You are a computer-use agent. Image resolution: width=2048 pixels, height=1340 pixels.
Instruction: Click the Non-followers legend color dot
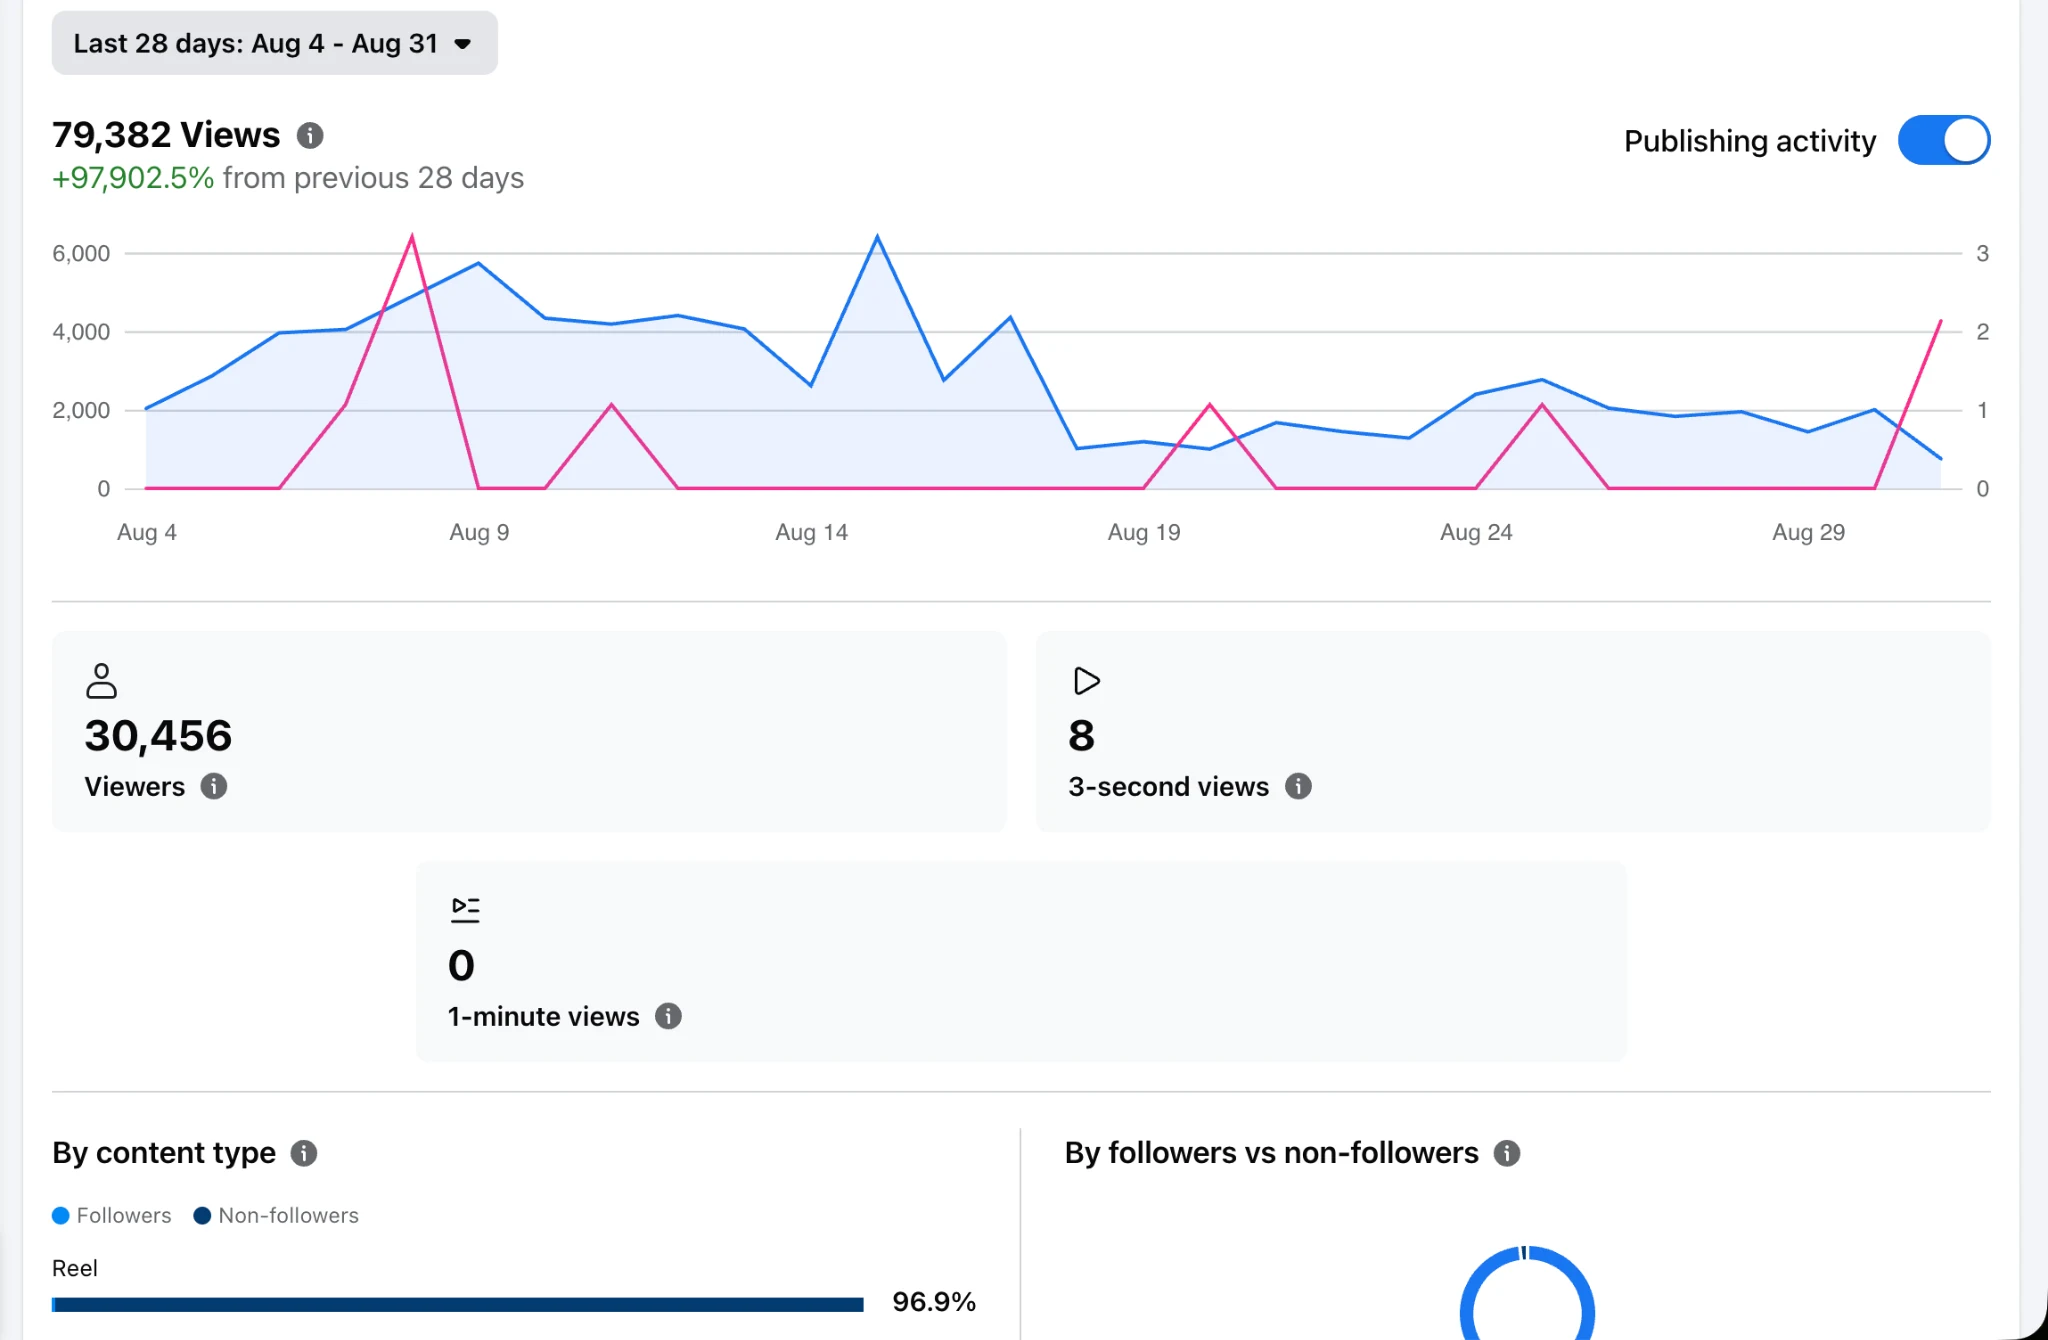point(202,1215)
